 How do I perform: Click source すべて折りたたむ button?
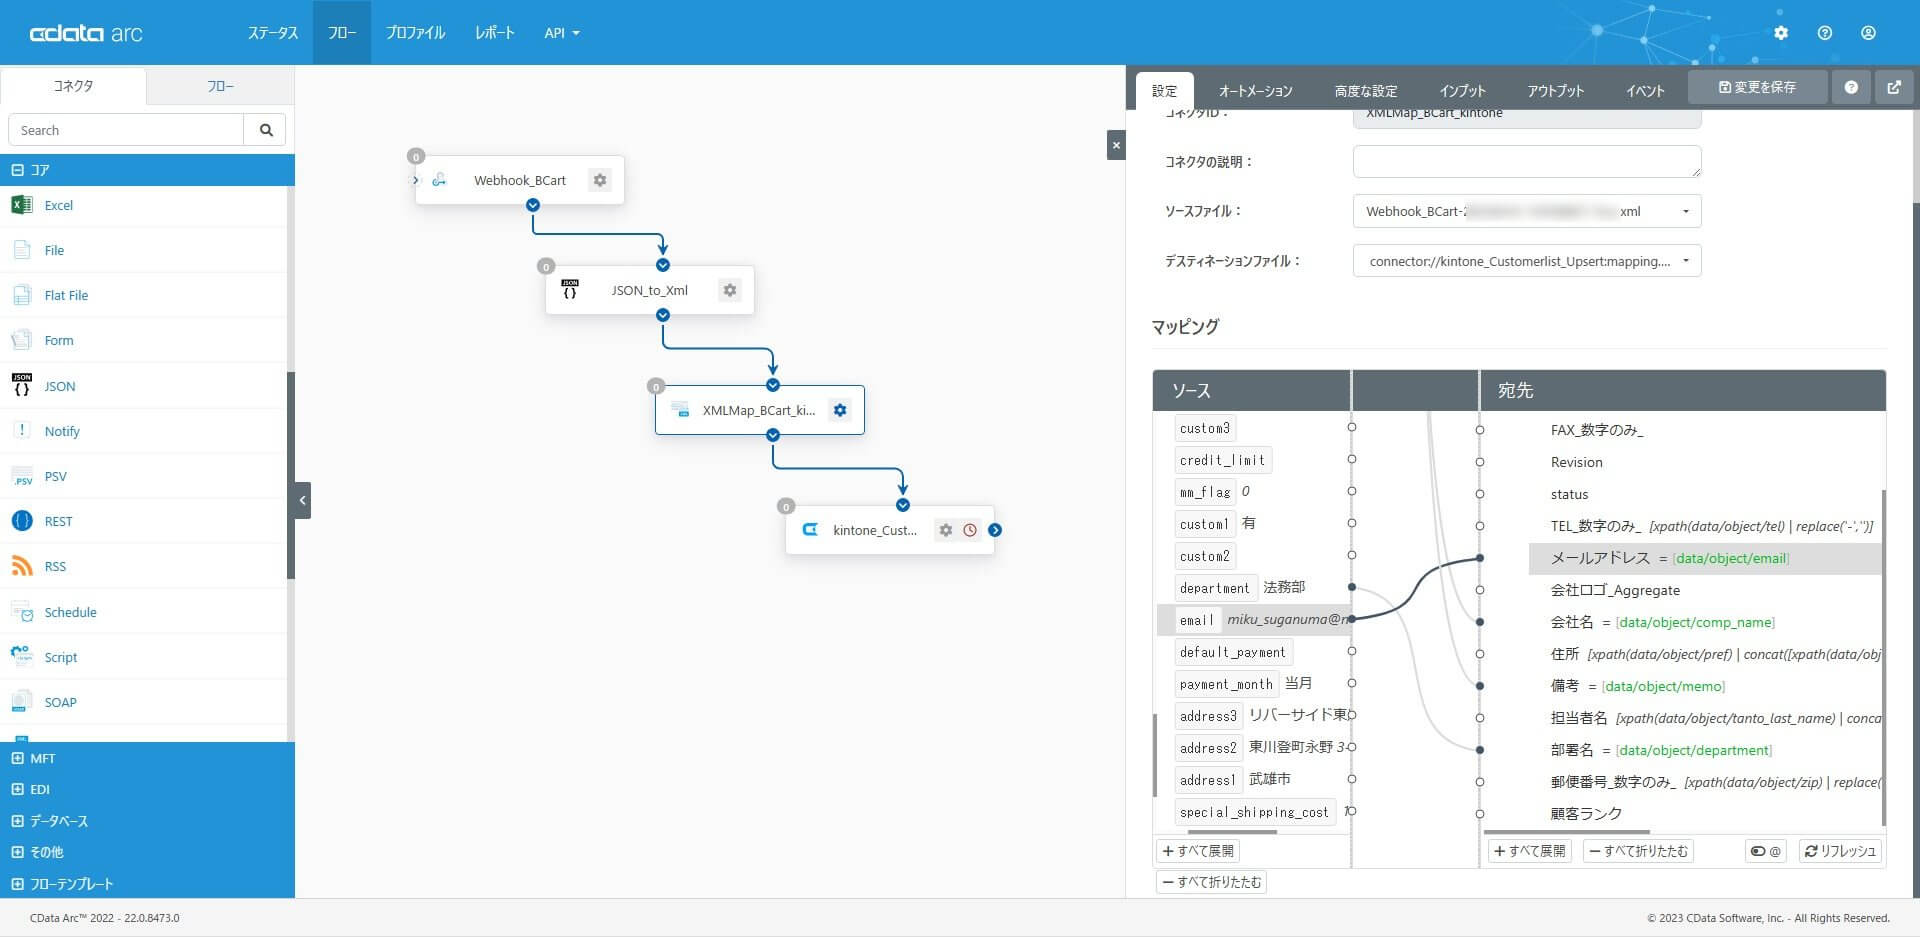click(1211, 882)
